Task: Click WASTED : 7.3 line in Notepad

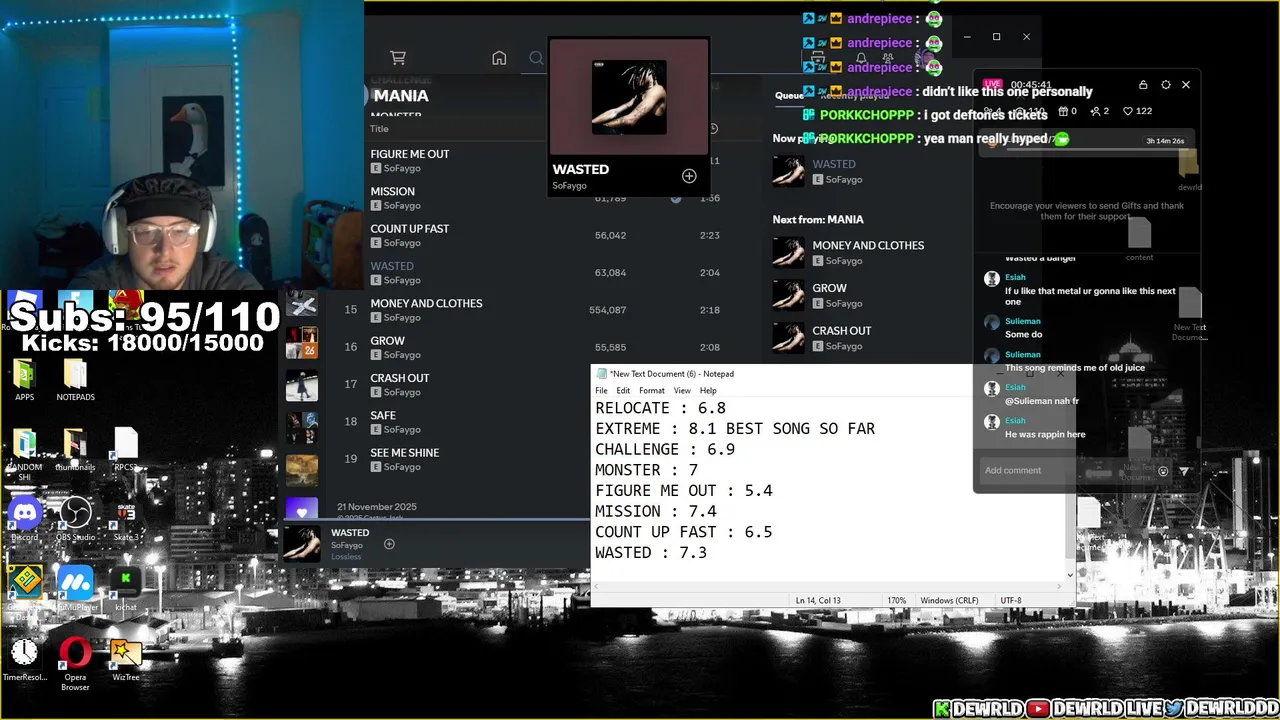Action: pos(651,552)
